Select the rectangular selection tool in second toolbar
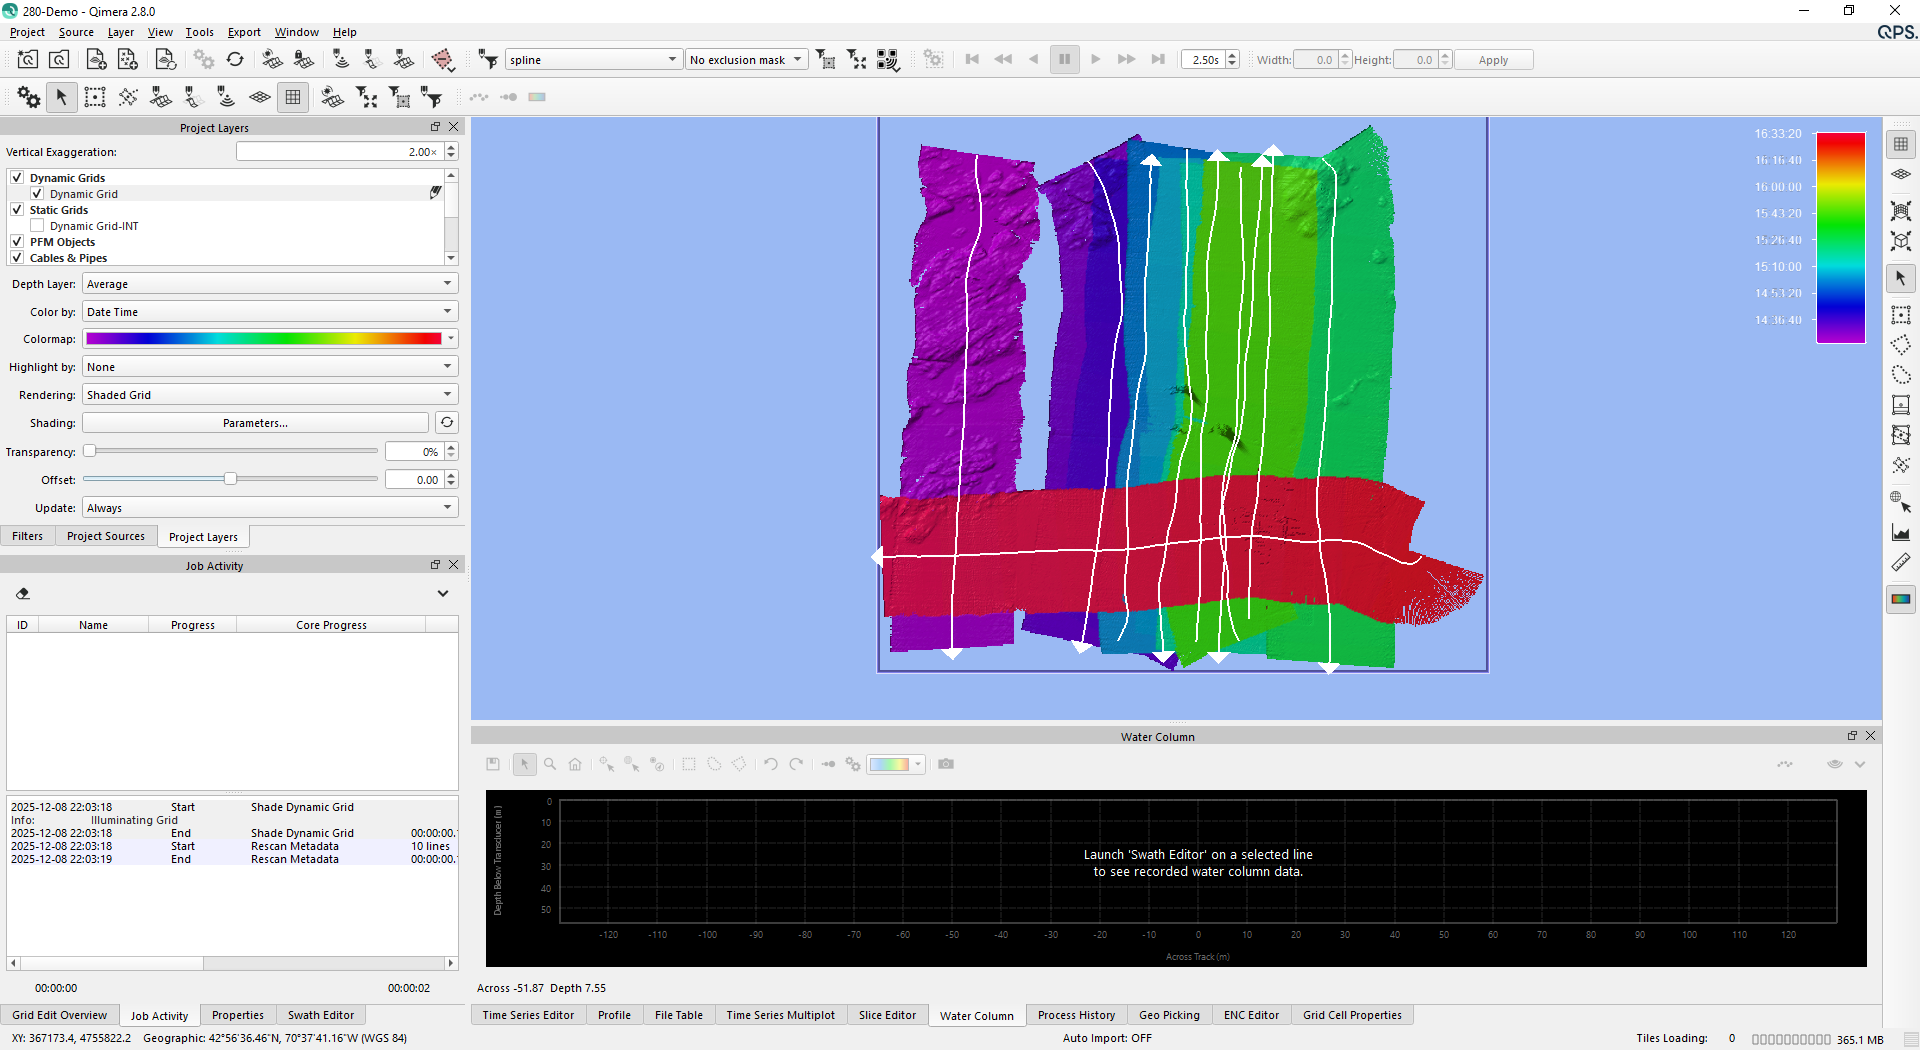Screen dimensions: 1920x1050 [95, 97]
